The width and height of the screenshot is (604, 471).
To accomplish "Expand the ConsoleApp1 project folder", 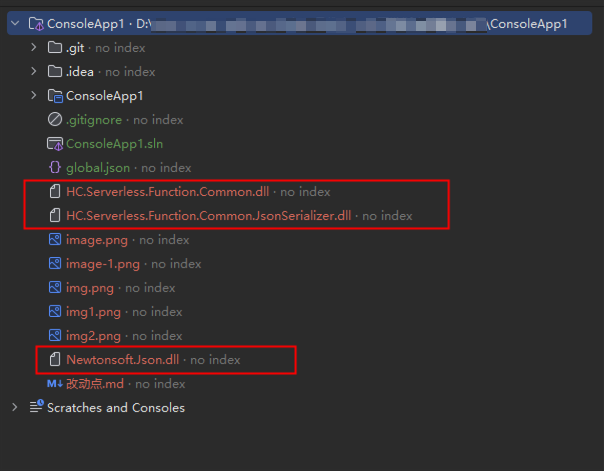I will click(35, 95).
